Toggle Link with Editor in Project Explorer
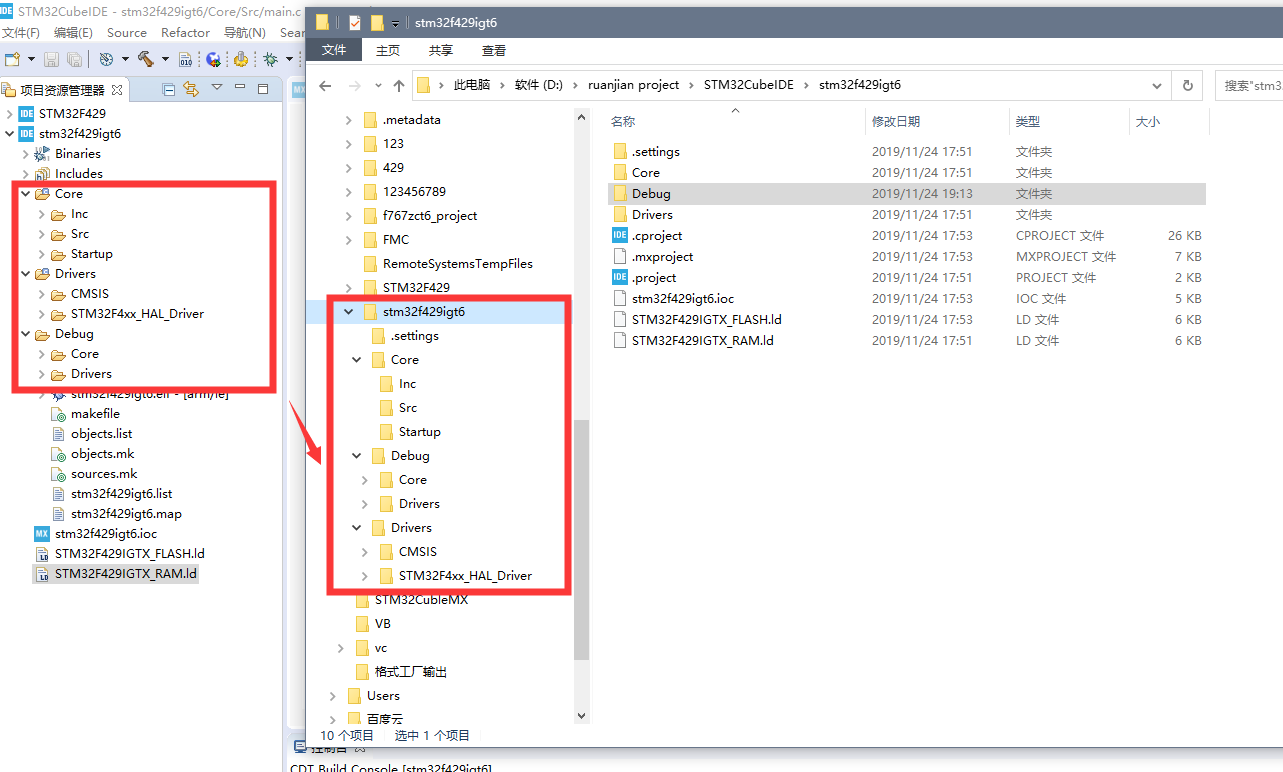This screenshot has width=1283, height=772. pyautogui.click(x=191, y=88)
